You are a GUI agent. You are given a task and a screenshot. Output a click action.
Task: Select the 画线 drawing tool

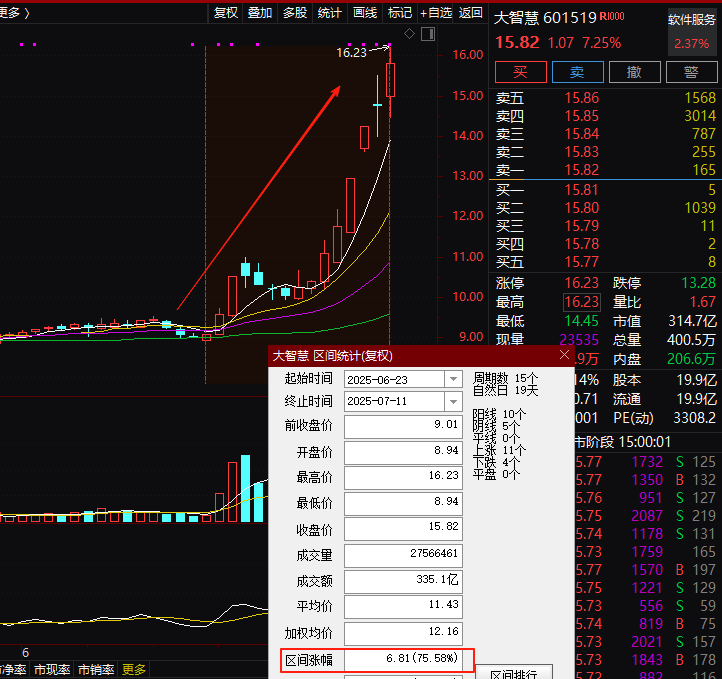(365, 13)
